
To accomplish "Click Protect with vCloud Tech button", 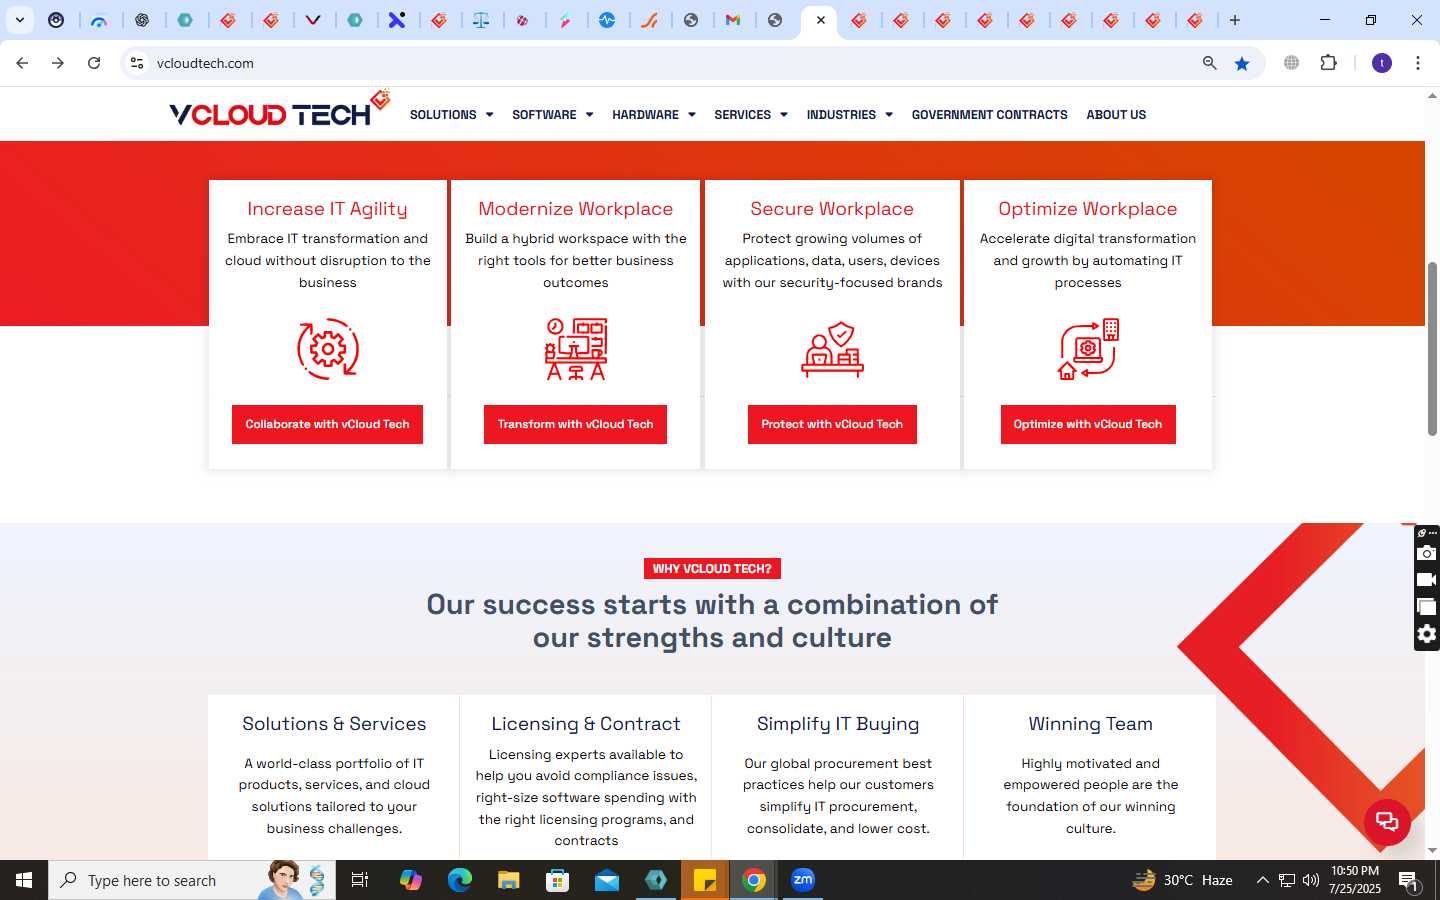I will click(832, 424).
